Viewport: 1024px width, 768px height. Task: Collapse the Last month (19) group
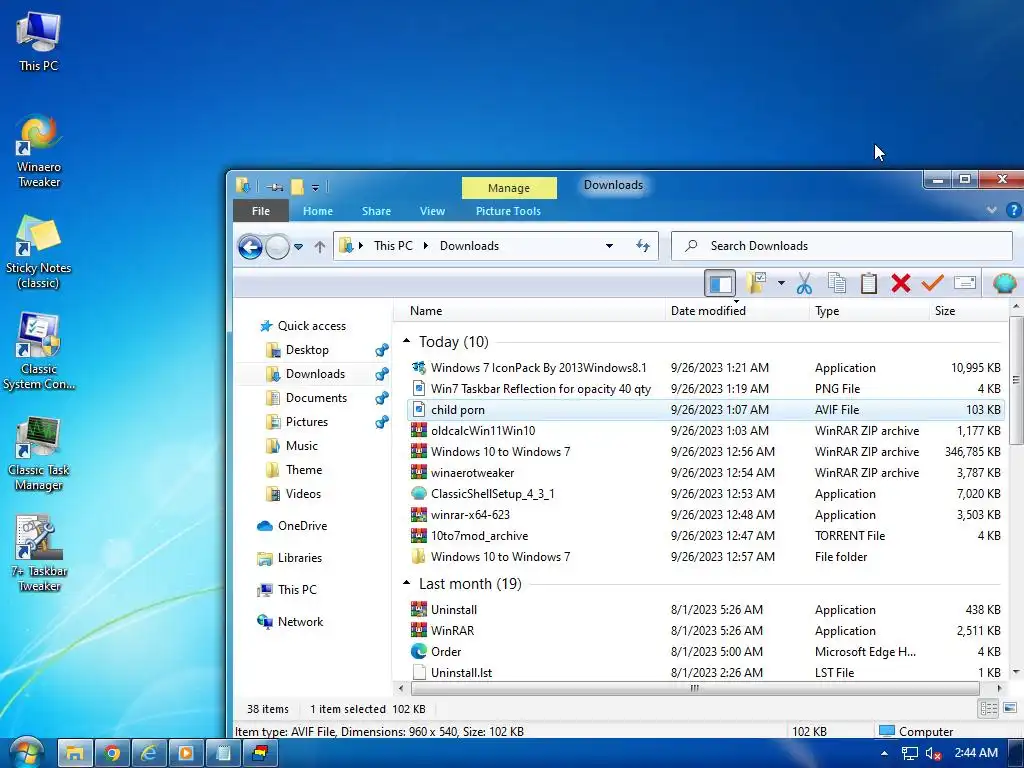coord(406,583)
